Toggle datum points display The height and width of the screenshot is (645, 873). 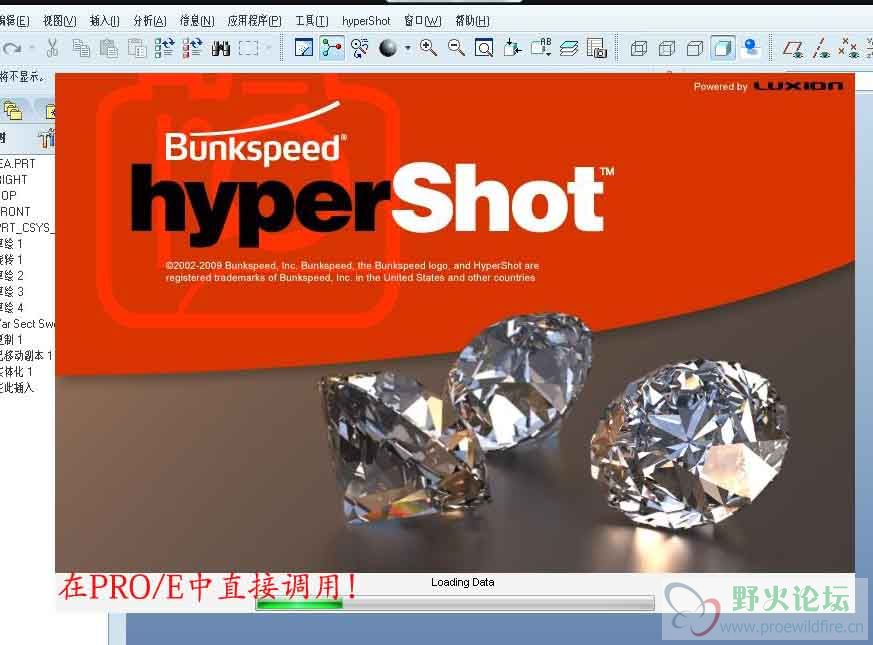(x=849, y=48)
